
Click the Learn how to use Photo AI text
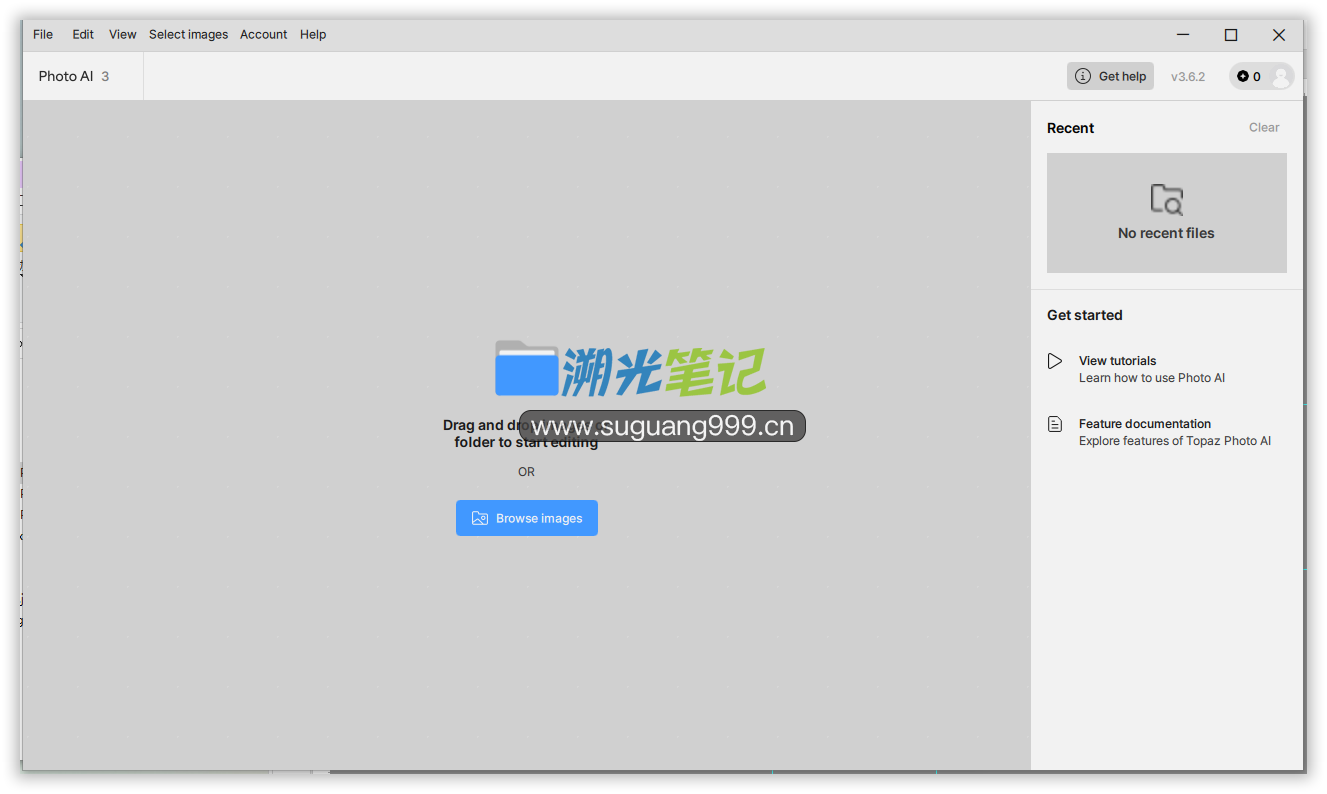(x=1152, y=378)
